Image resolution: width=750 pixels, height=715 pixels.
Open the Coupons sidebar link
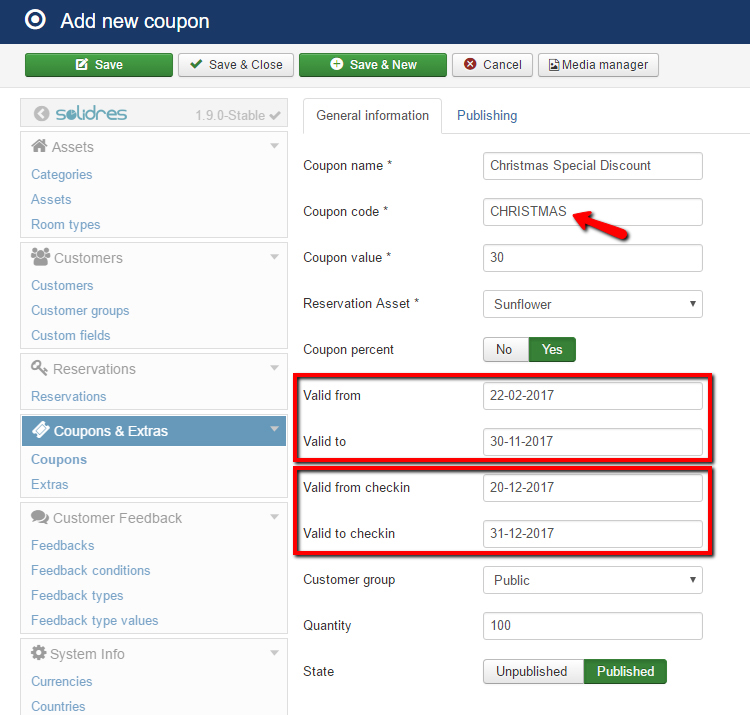click(59, 460)
